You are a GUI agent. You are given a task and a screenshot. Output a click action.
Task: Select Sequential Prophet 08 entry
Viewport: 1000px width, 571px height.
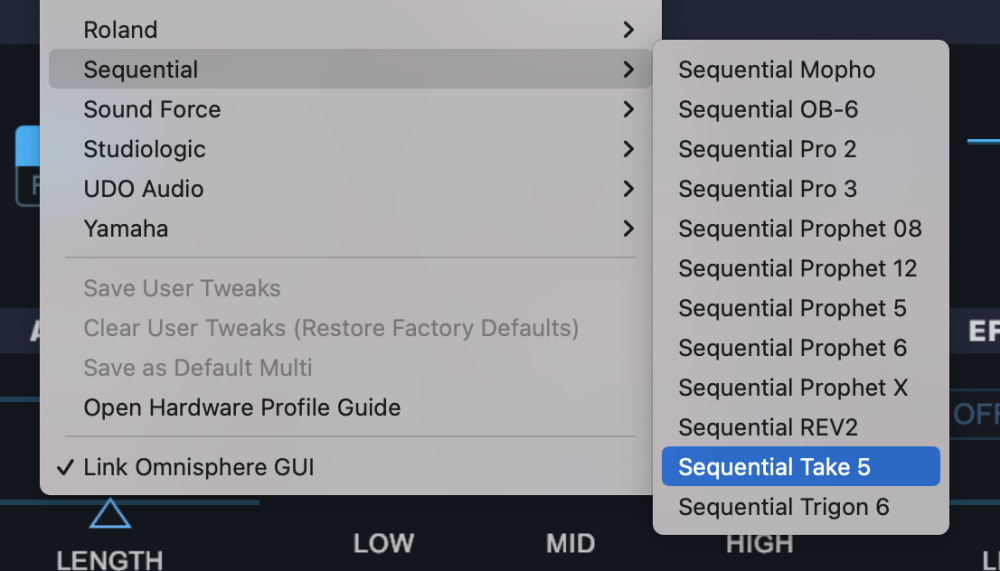pos(800,229)
